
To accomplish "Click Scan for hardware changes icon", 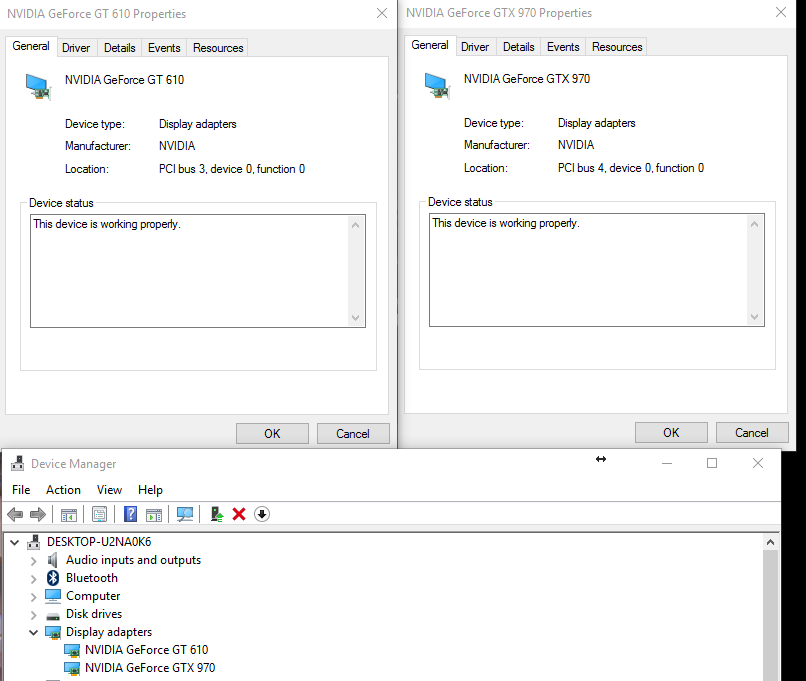I will [x=185, y=514].
